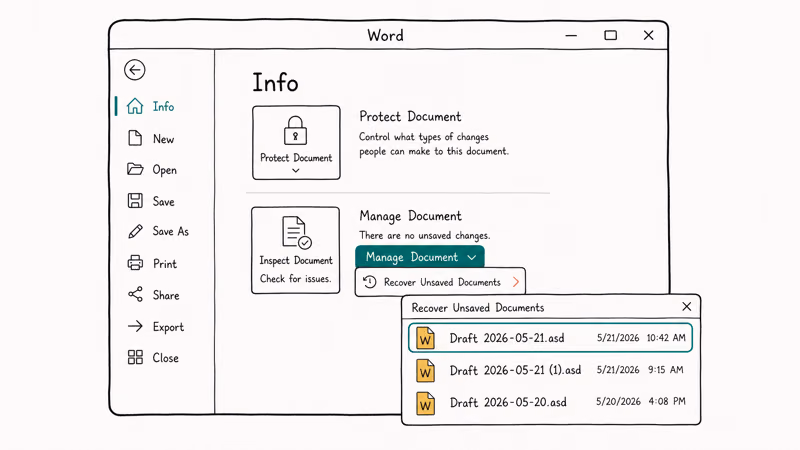Click the Print printer icon

(x=135, y=263)
